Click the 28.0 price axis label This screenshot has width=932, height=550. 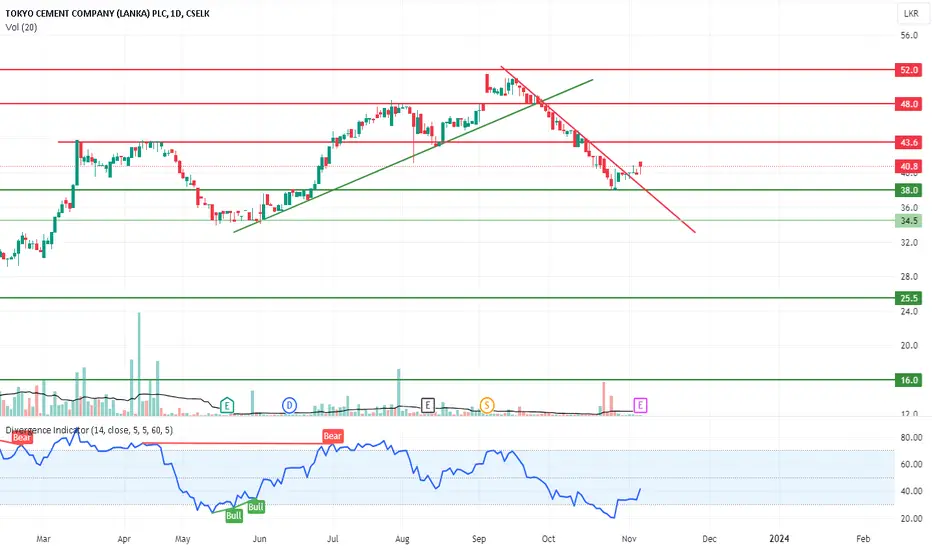[909, 276]
